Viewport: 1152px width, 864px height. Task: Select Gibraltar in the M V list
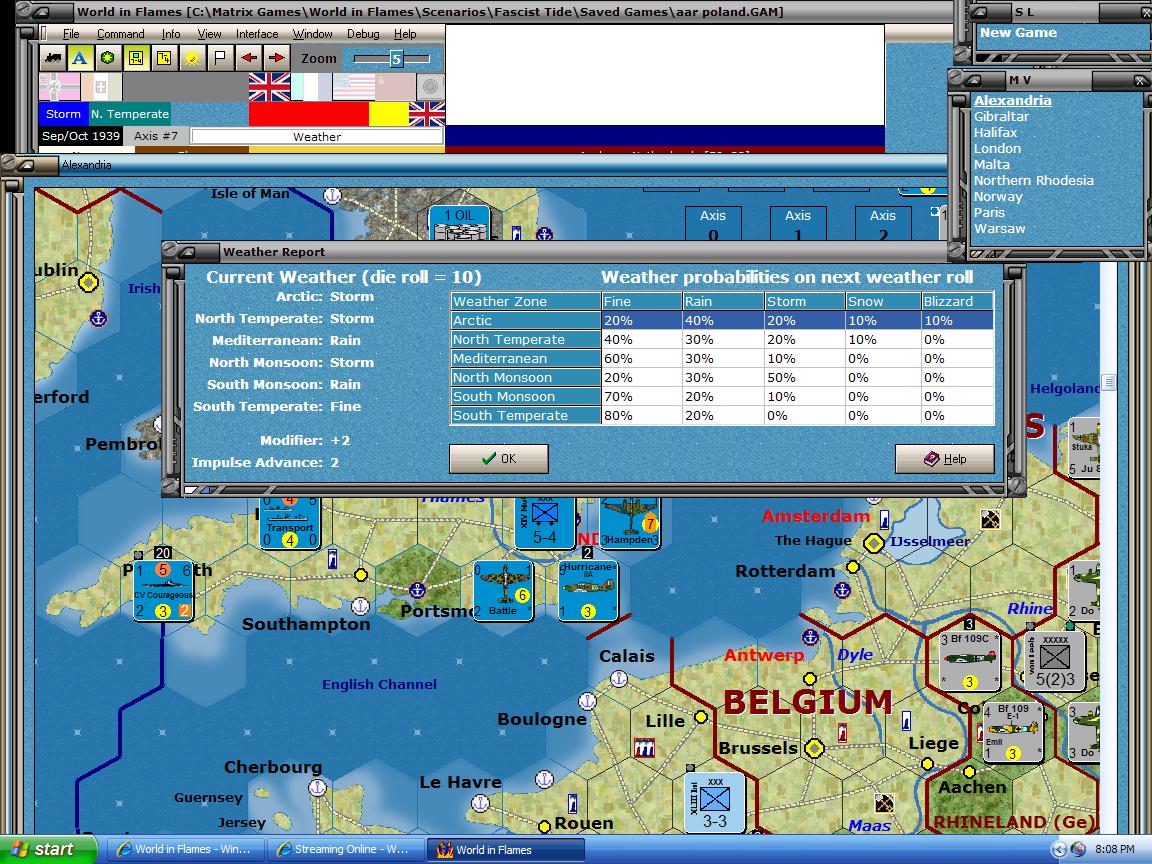tap(1001, 116)
